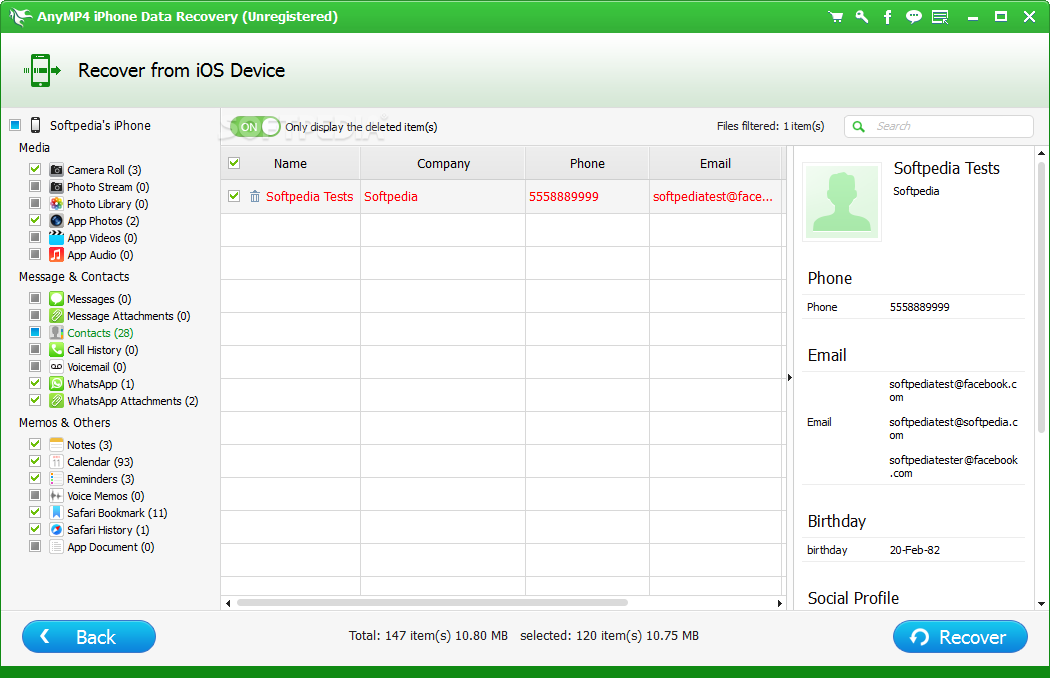Uncheck the Safari Bookmark checkbox

[x=35, y=512]
